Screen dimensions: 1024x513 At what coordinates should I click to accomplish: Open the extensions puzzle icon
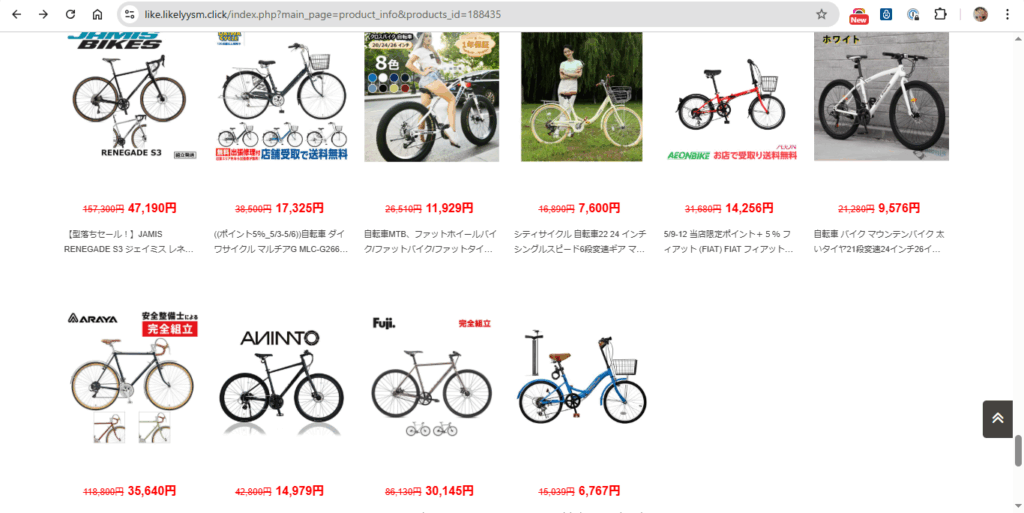[940, 14]
